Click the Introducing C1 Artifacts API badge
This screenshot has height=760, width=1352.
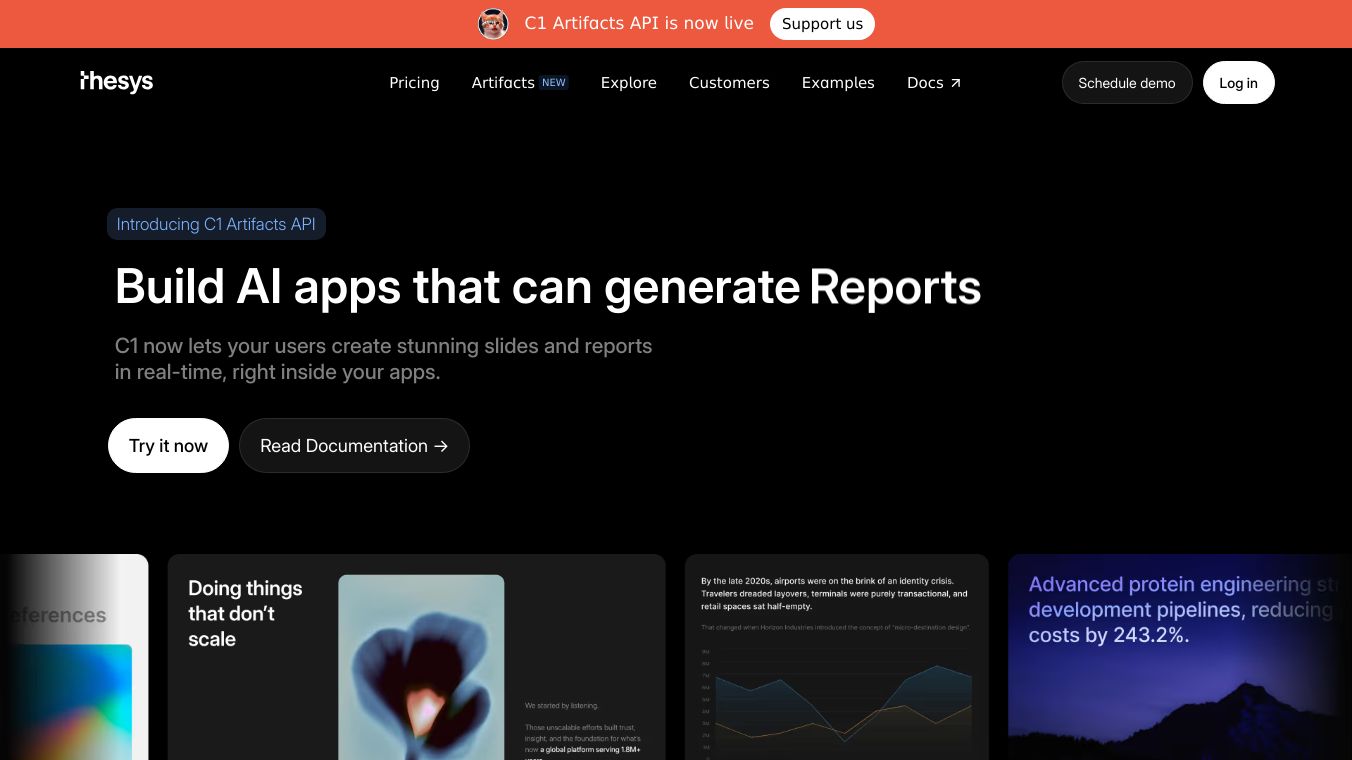[216, 224]
